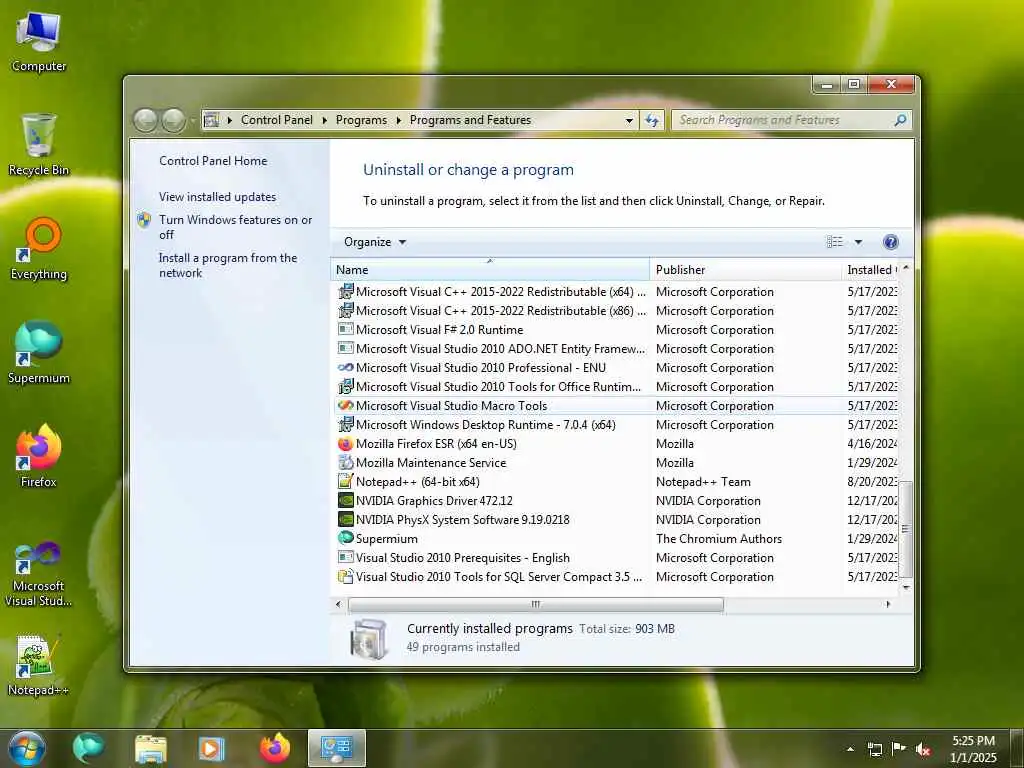Open the view options dropdown arrow
The height and width of the screenshot is (768, 1024).
click(858, 242)
